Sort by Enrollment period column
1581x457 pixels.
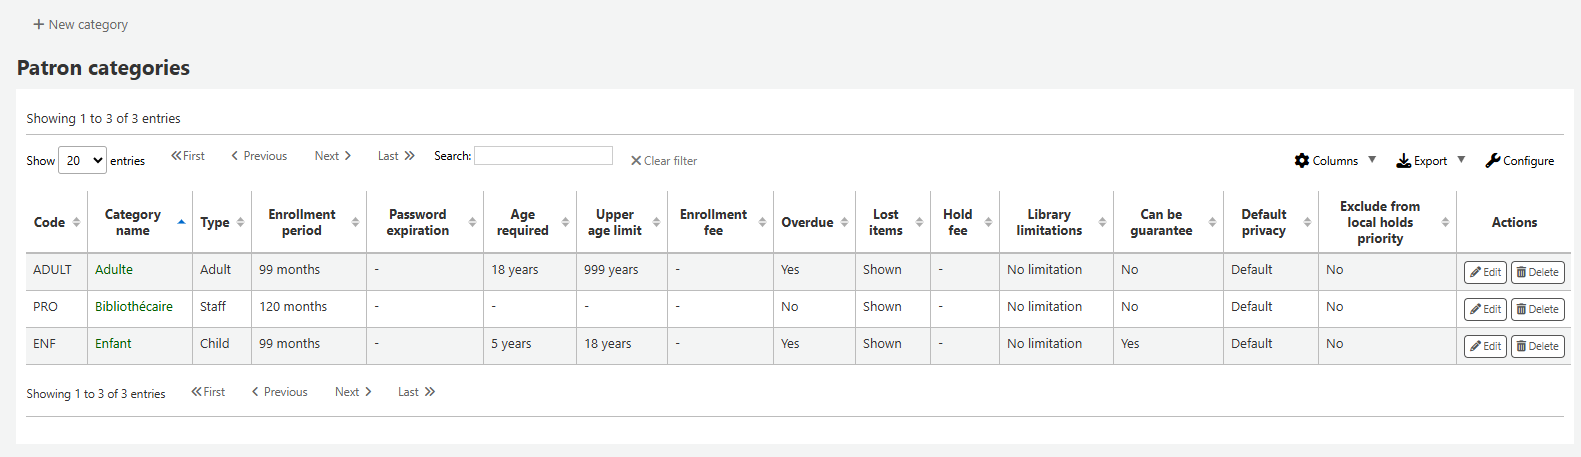pyautogui.click(x=302, y=222)
